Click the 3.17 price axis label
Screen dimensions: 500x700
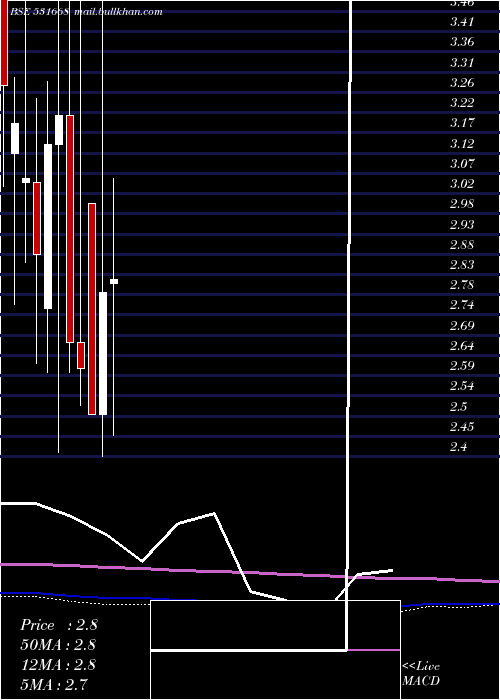click(x=462, y=123)
